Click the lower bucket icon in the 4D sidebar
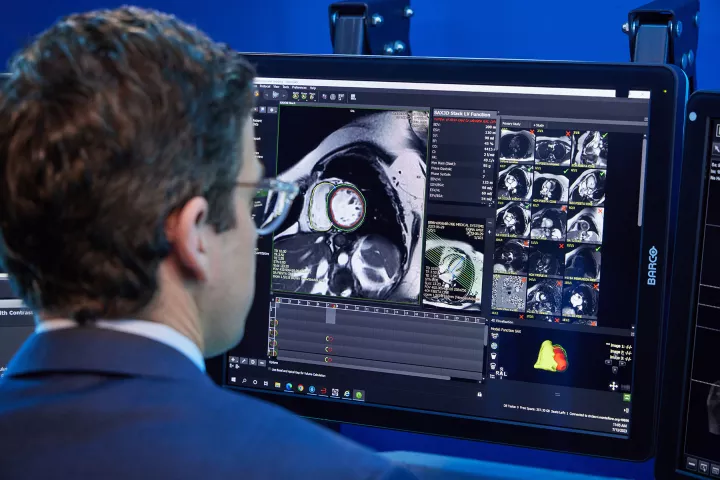This screenshot has height=480, width=720. click(493, 366)
